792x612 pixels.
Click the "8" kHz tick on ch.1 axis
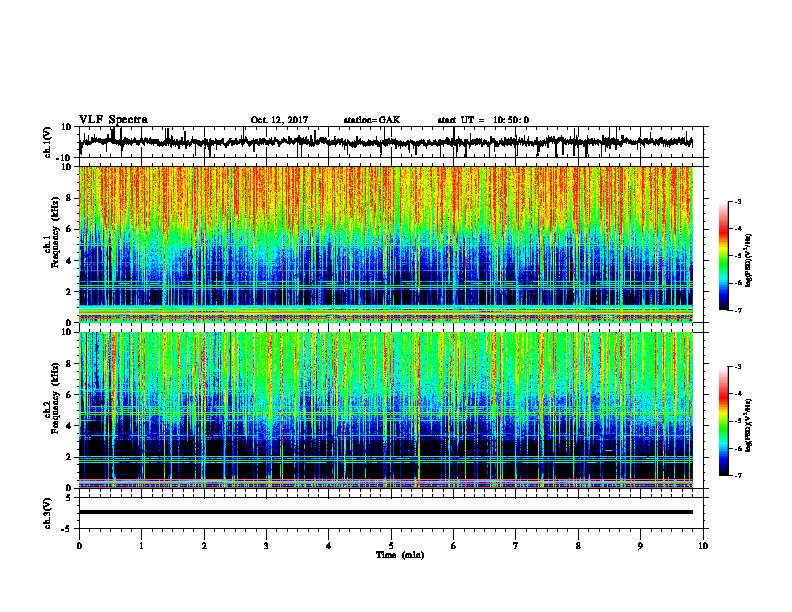pos(69,198)
